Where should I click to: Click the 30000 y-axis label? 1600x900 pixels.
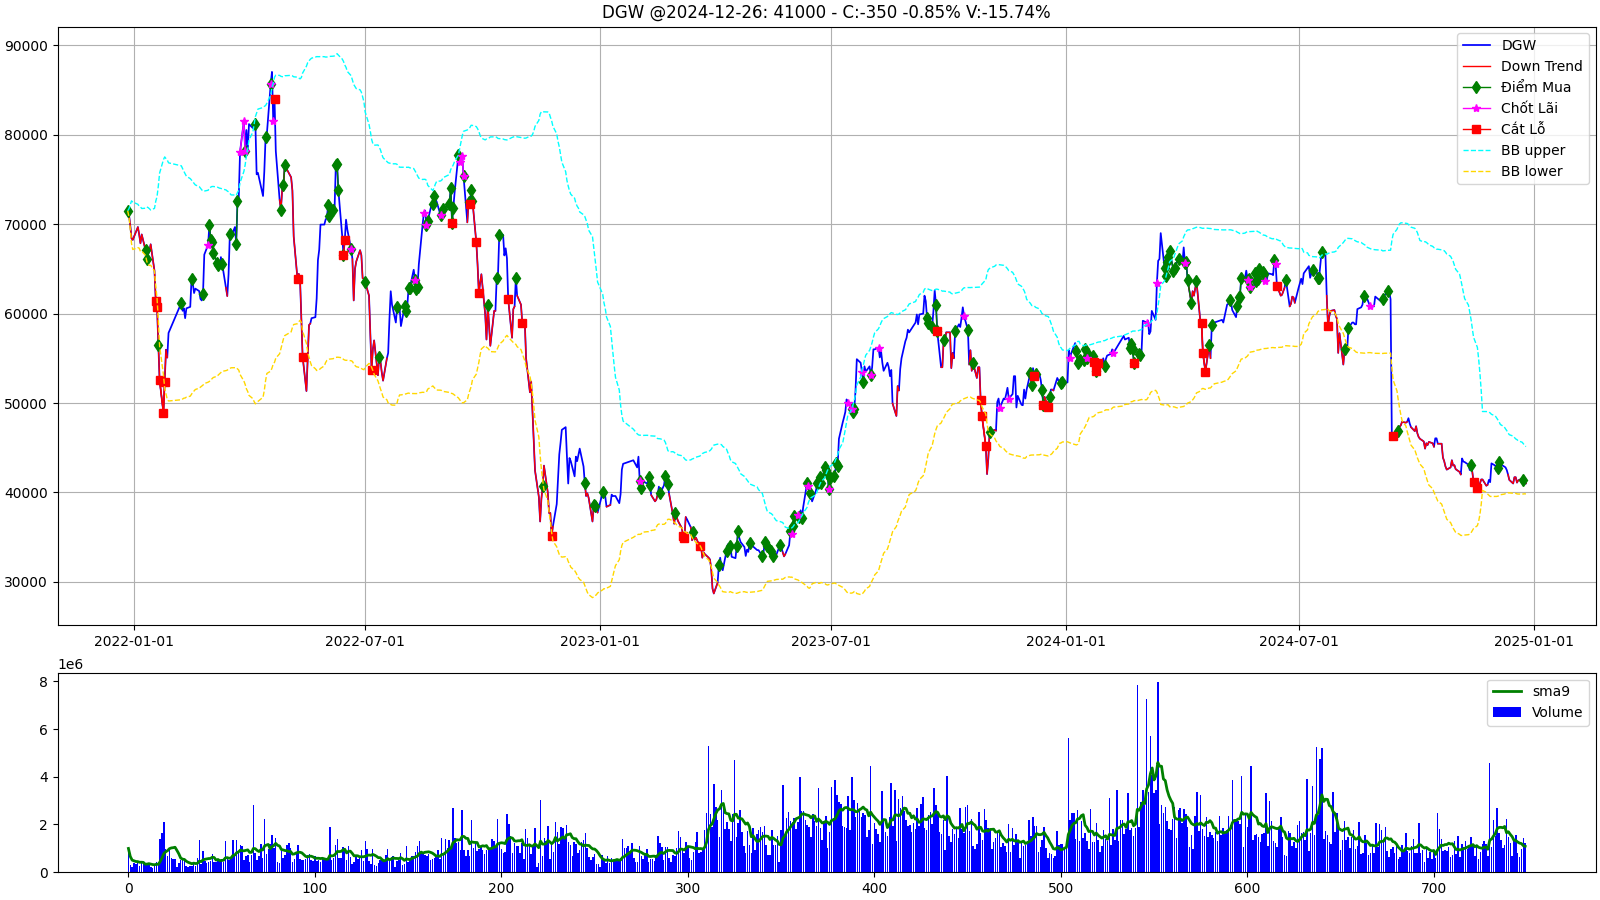click(26, 582)
